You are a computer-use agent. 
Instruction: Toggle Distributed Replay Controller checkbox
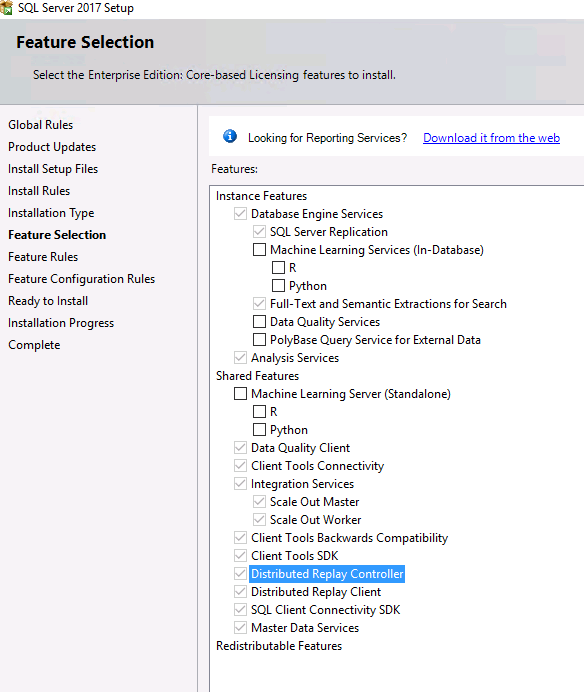[240, 574]
